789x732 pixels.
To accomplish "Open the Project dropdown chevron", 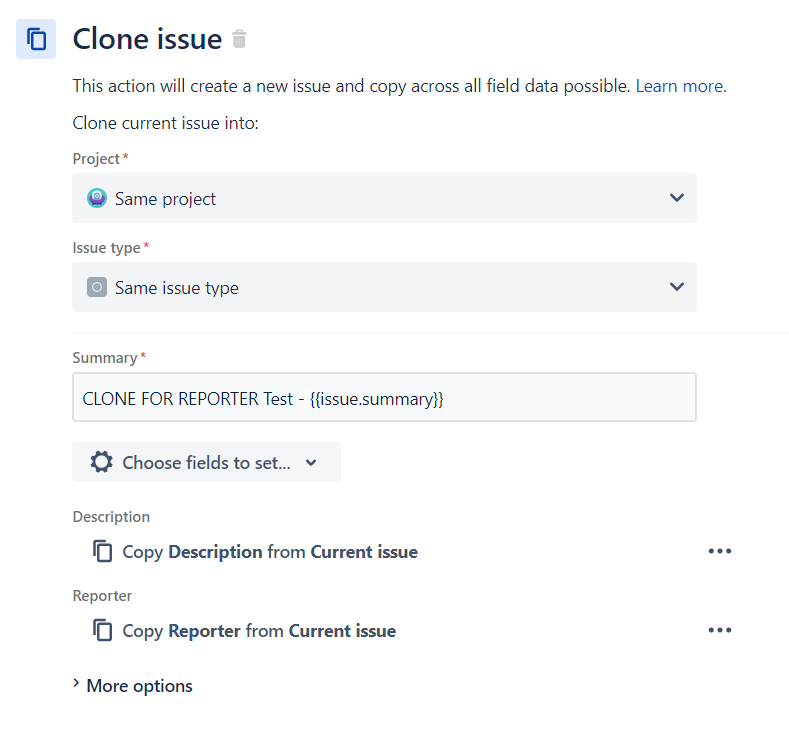I will (x=677, y=198).
